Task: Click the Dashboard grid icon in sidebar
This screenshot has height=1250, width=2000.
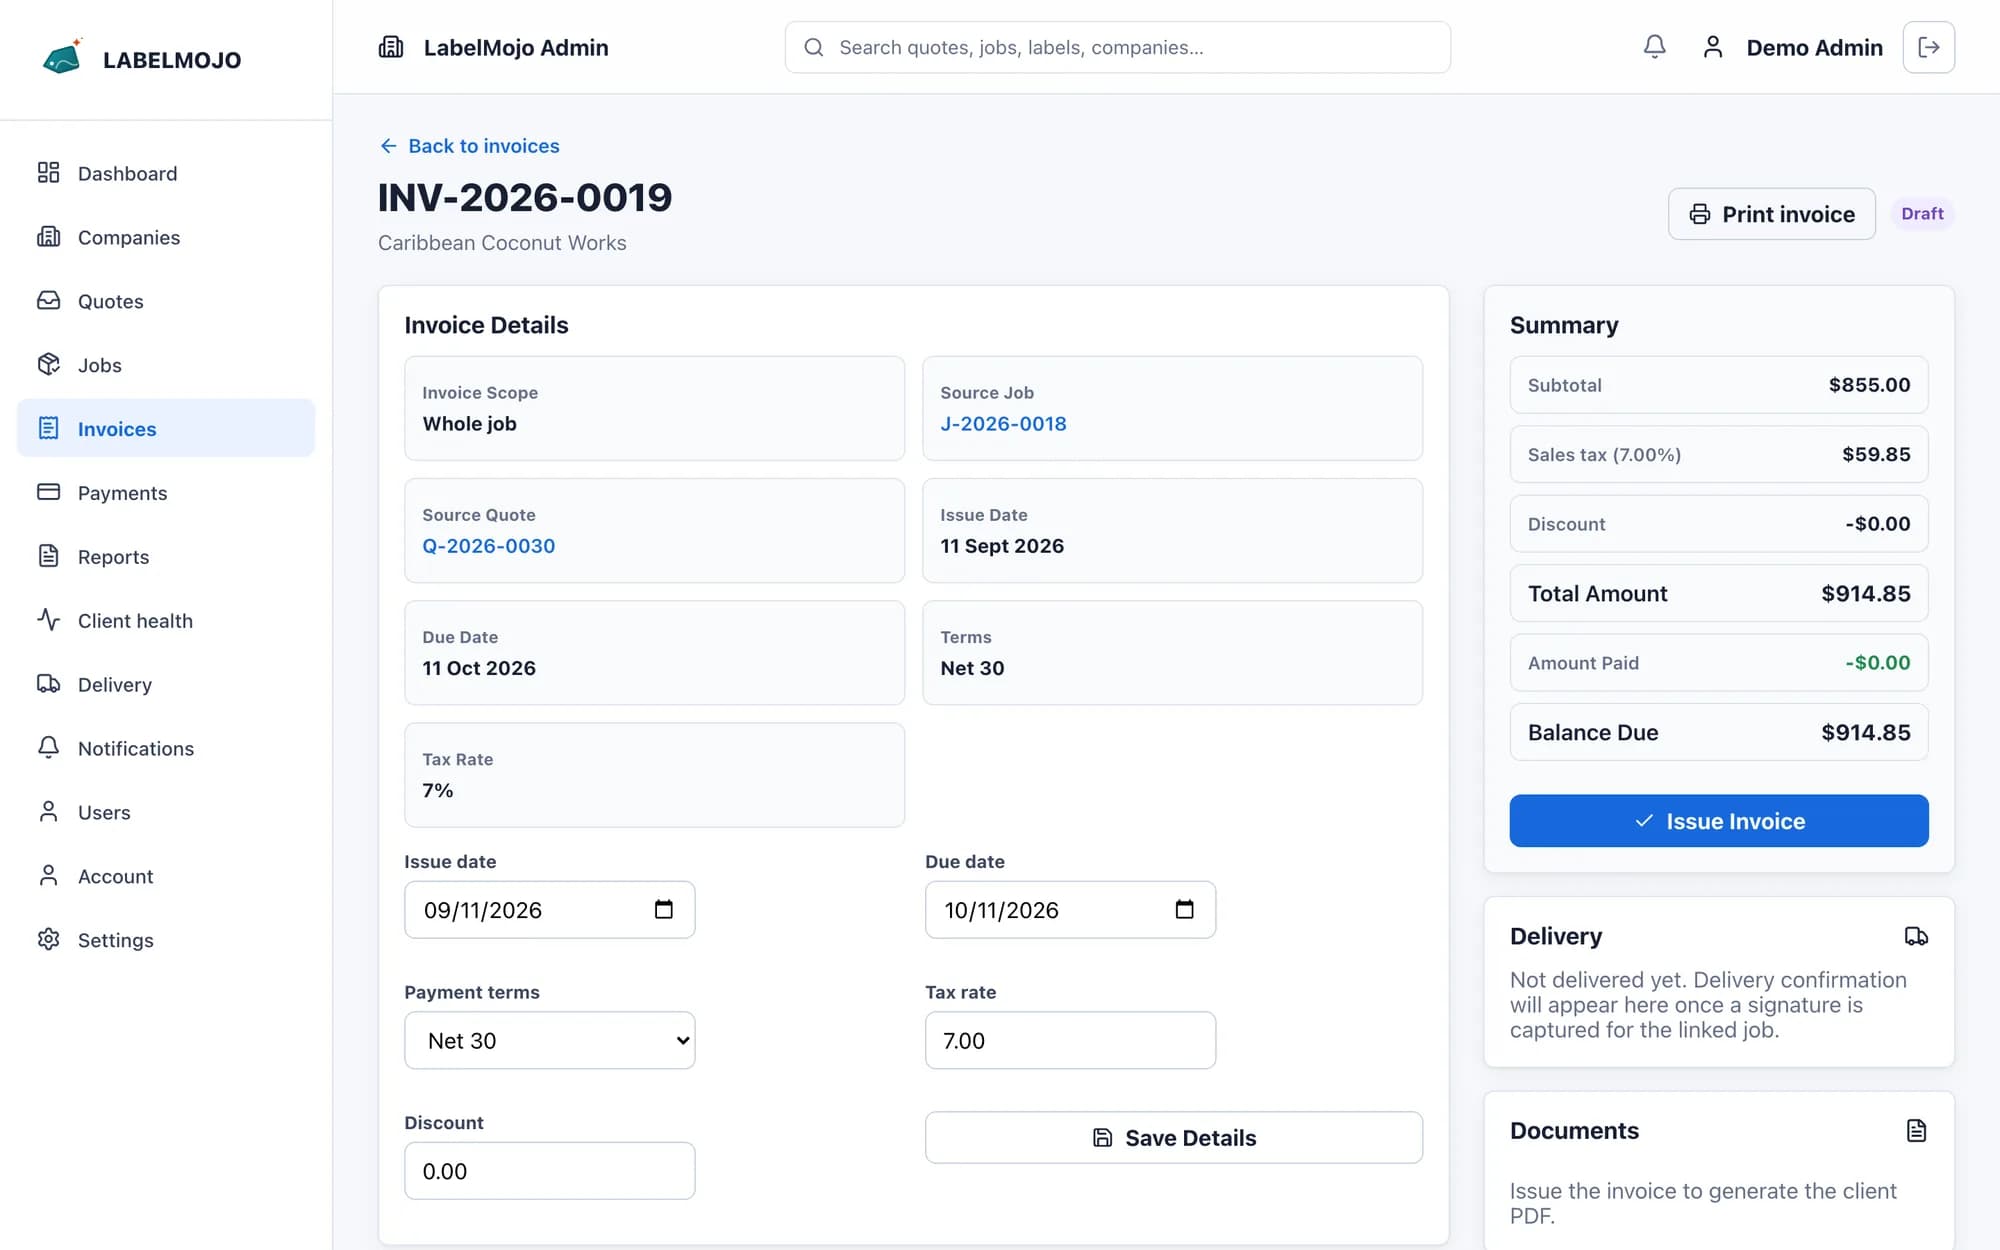Action: pos(48,173)
